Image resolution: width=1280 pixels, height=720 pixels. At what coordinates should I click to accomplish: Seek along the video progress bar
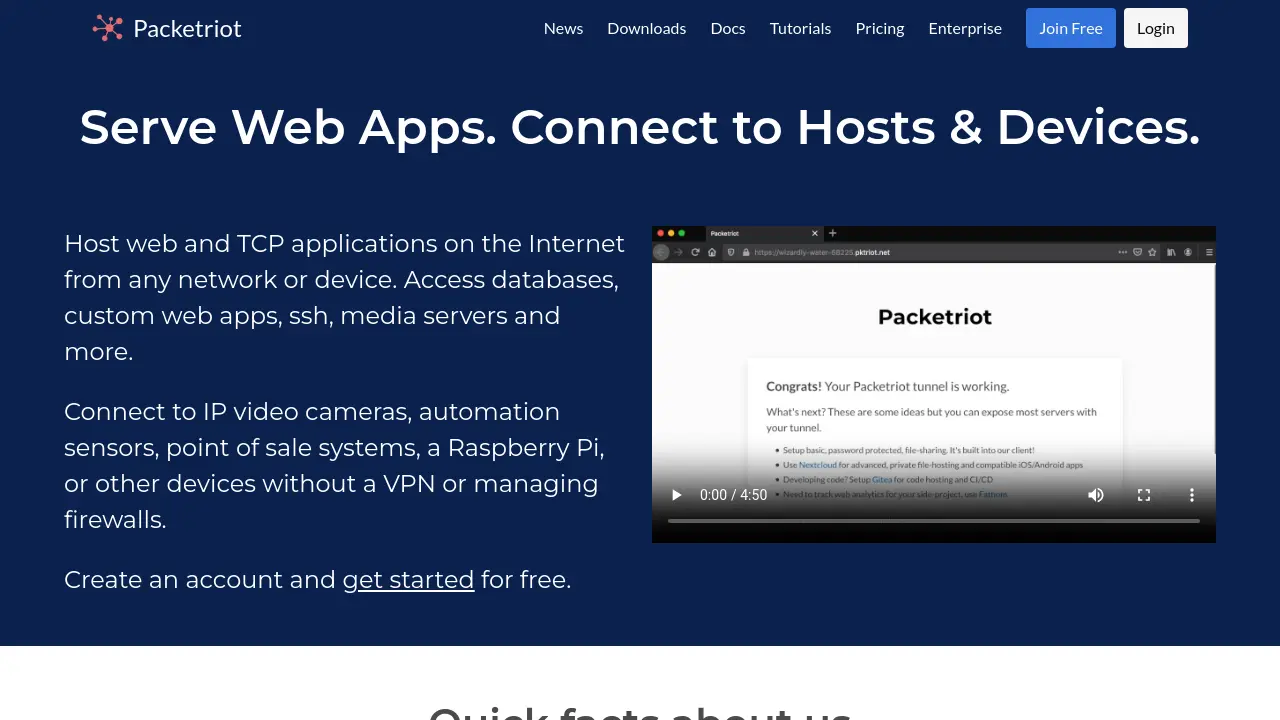coord(934,521)
